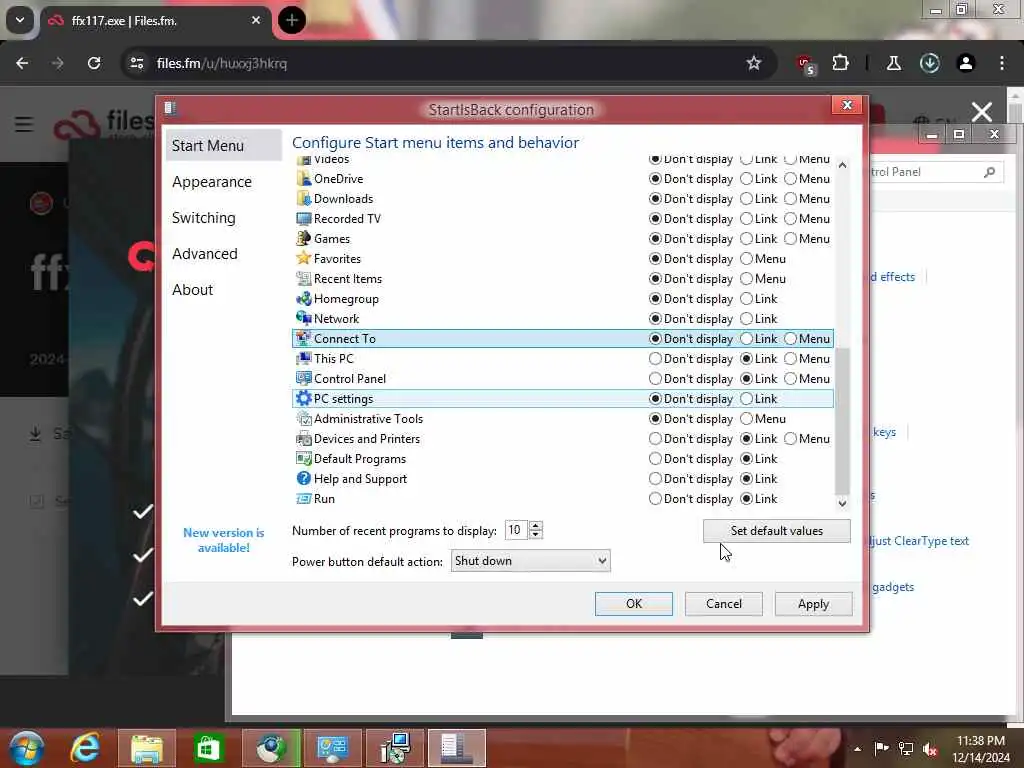Click the This PC monitor icon
This screenshot has height=768, width=1024.
tap(303, 359)
